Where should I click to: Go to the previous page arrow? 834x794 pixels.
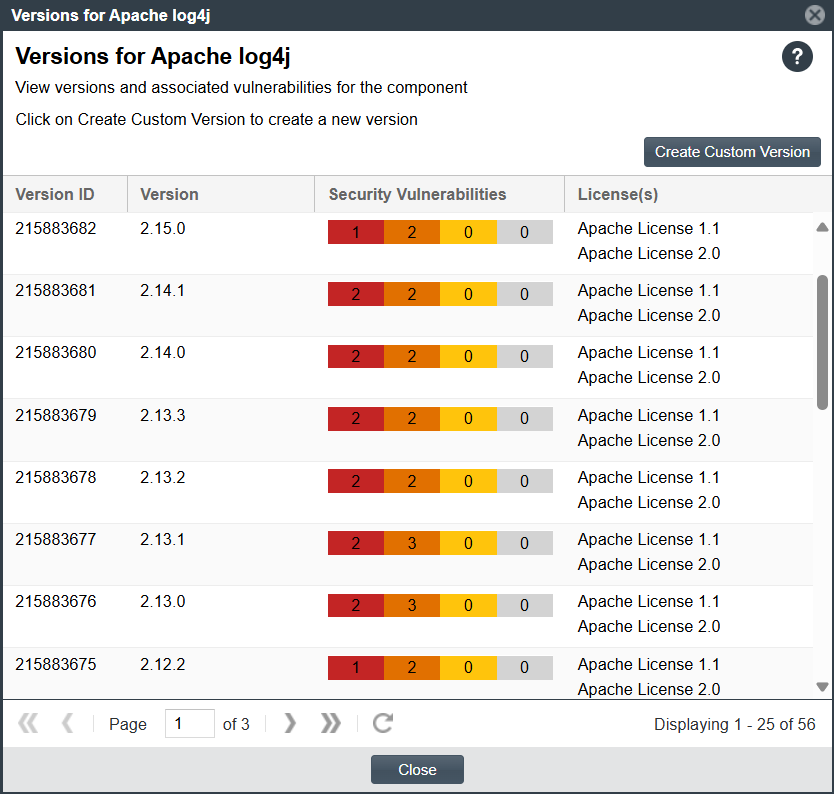(68, 723)
